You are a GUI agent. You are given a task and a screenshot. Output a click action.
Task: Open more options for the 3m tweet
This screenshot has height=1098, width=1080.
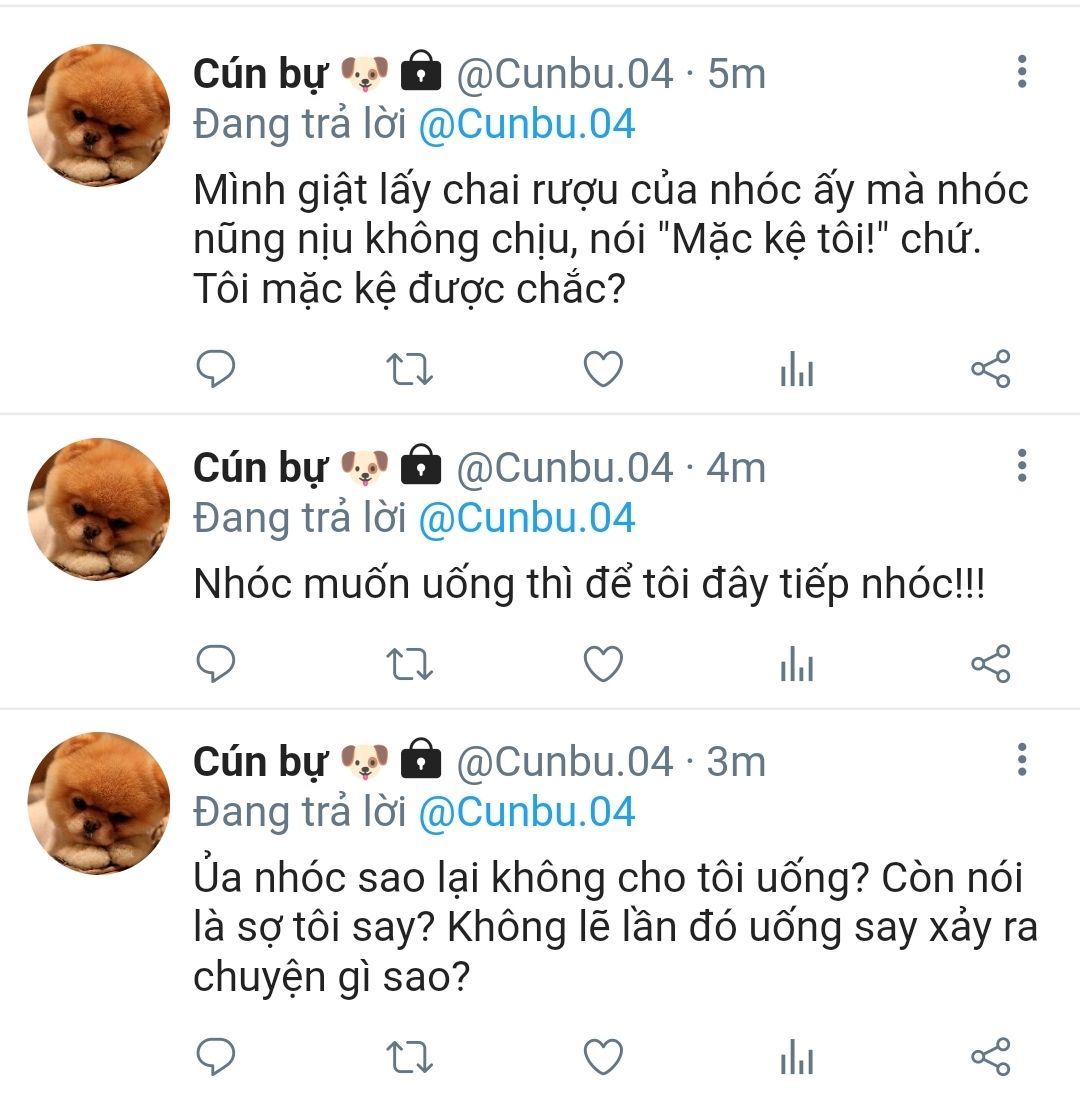pos(1021,760)
